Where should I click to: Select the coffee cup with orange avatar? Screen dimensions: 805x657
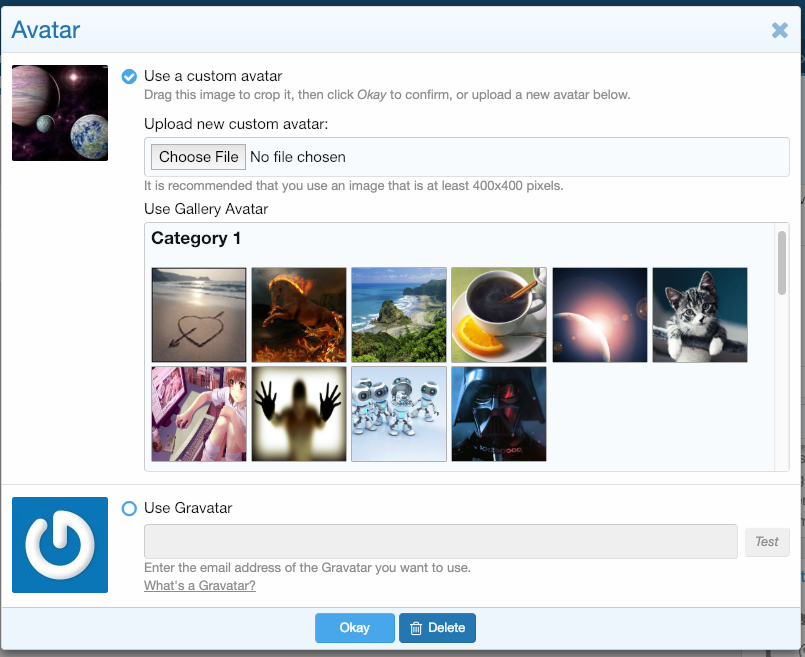click(499, 315)
